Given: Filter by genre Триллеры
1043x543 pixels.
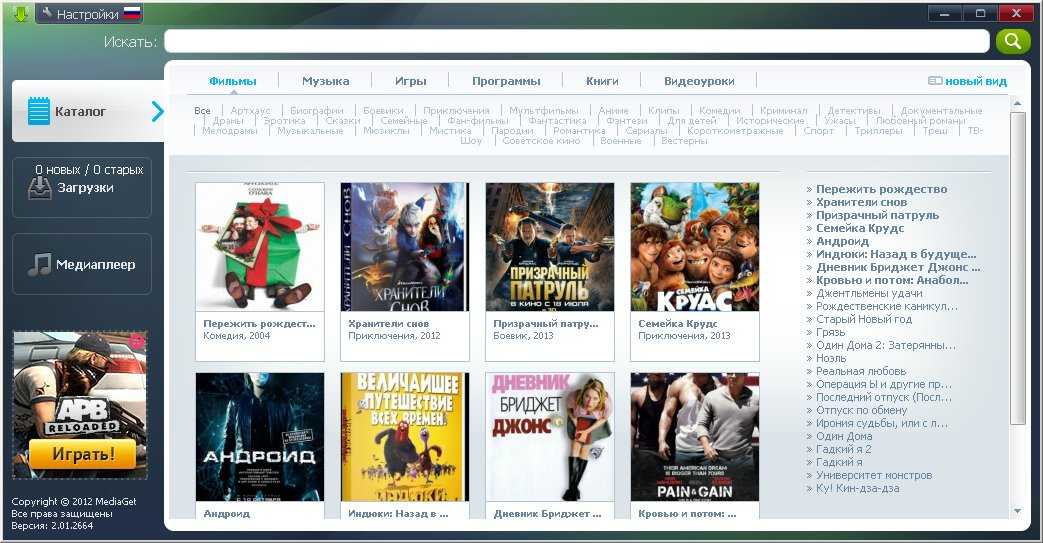Looking at the screenshot, I should [x=879, y=130].
